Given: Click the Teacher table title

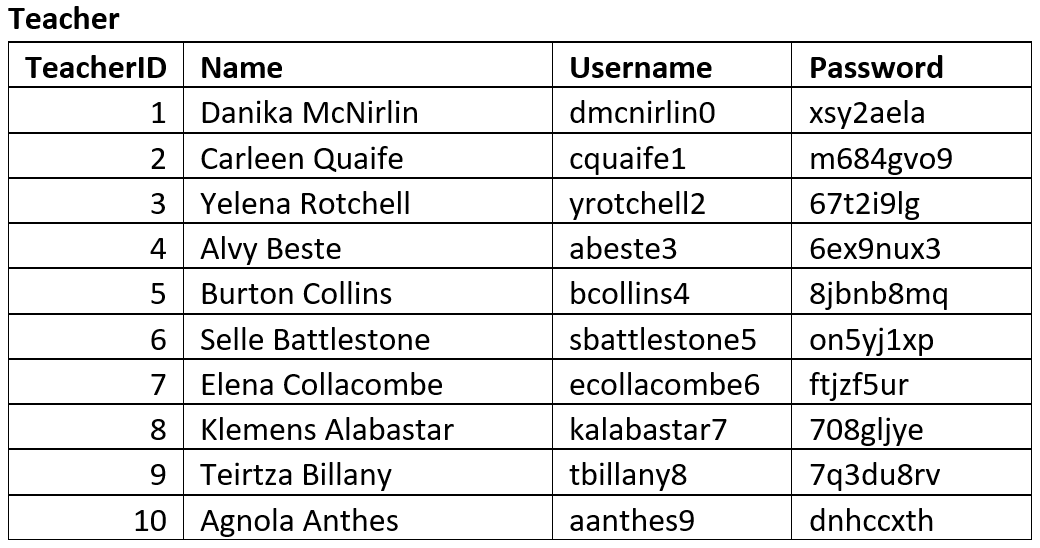Looking at the screenshot, I should (x=64, y=19).
